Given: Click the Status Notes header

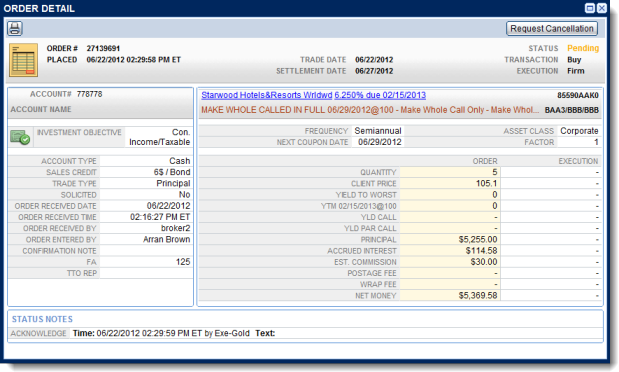Looking at the screenshot, I should pos(42,319).
